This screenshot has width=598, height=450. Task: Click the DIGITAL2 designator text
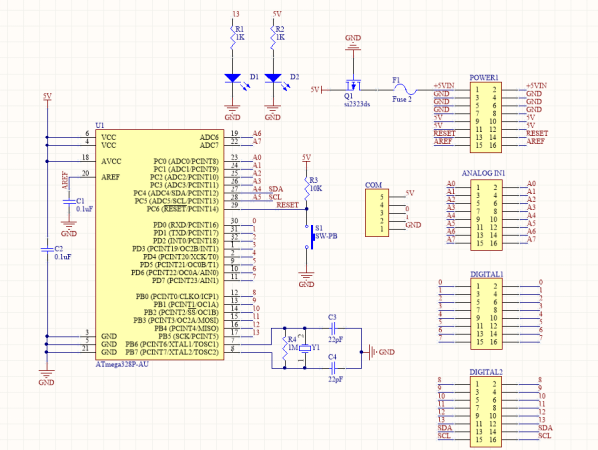486,372
